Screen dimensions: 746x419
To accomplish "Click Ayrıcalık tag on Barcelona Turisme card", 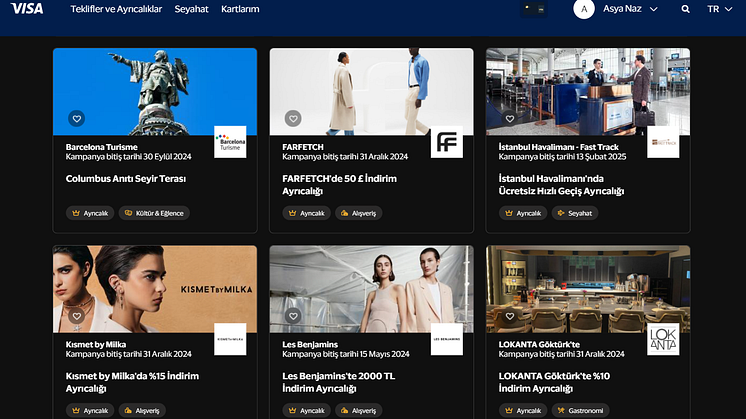I will point(90,213).
